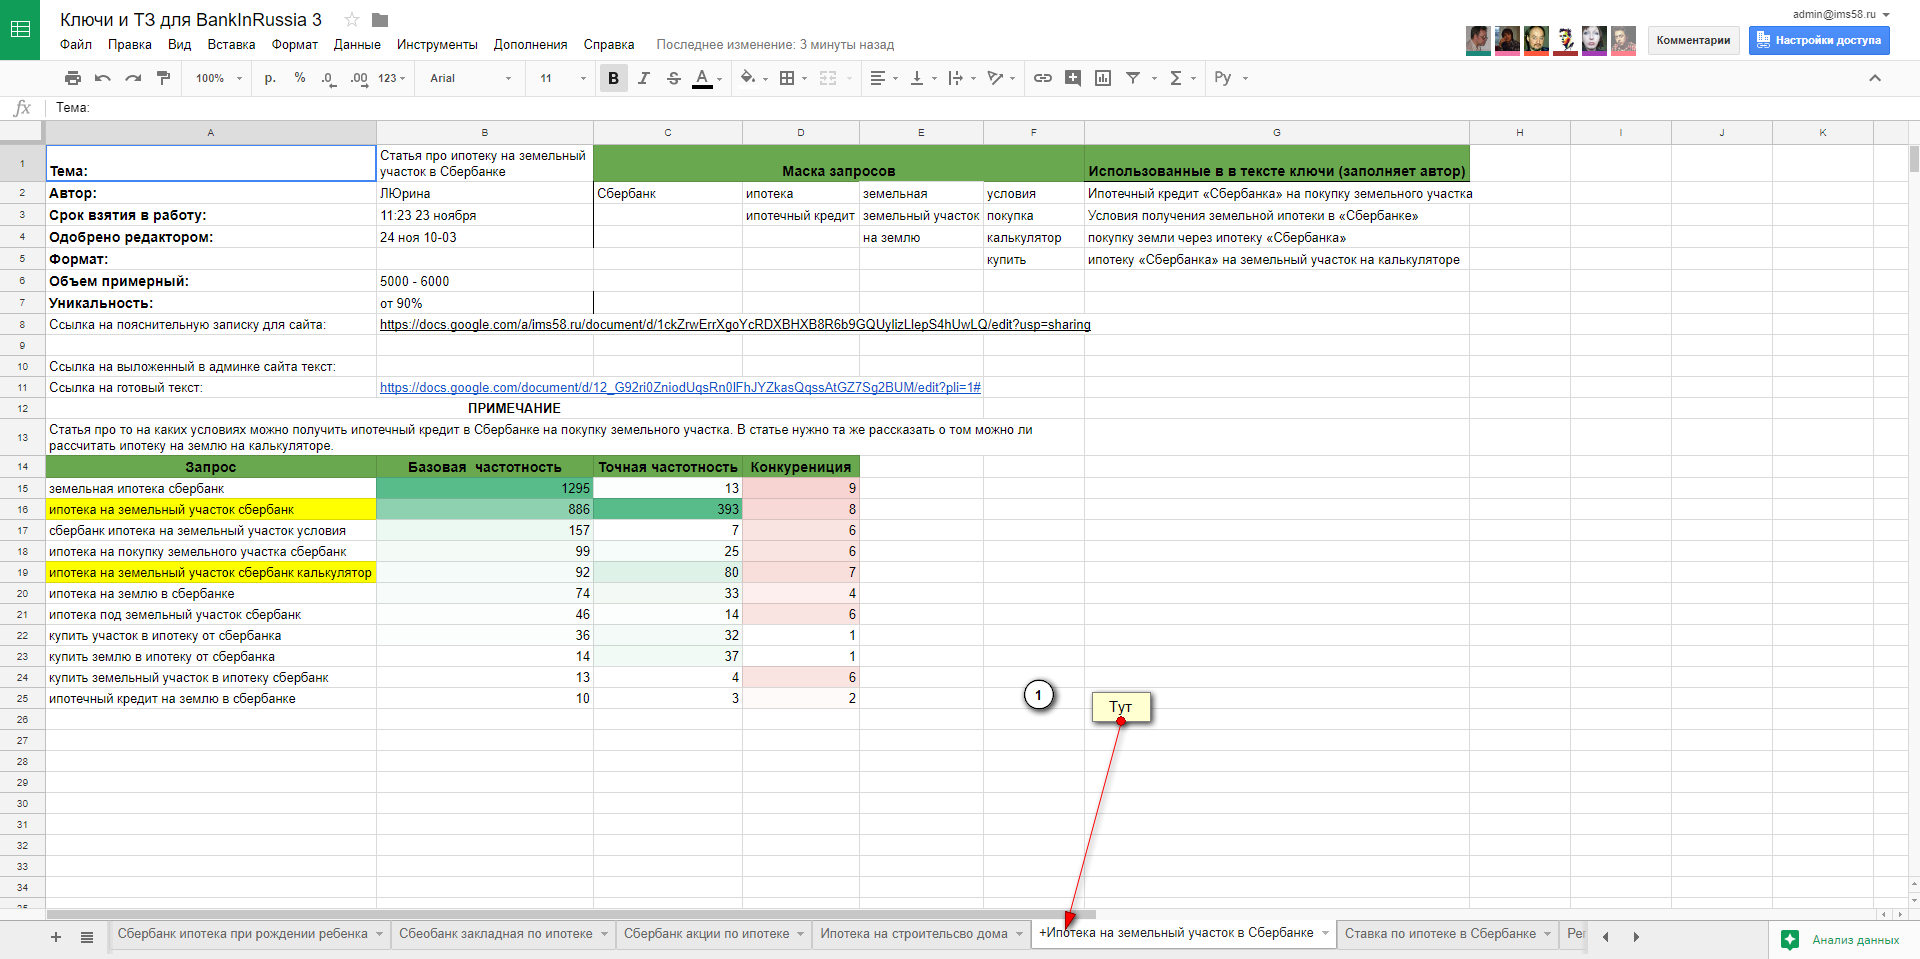
Task: Click the Insert comment icon
Action: (1073, 78)
